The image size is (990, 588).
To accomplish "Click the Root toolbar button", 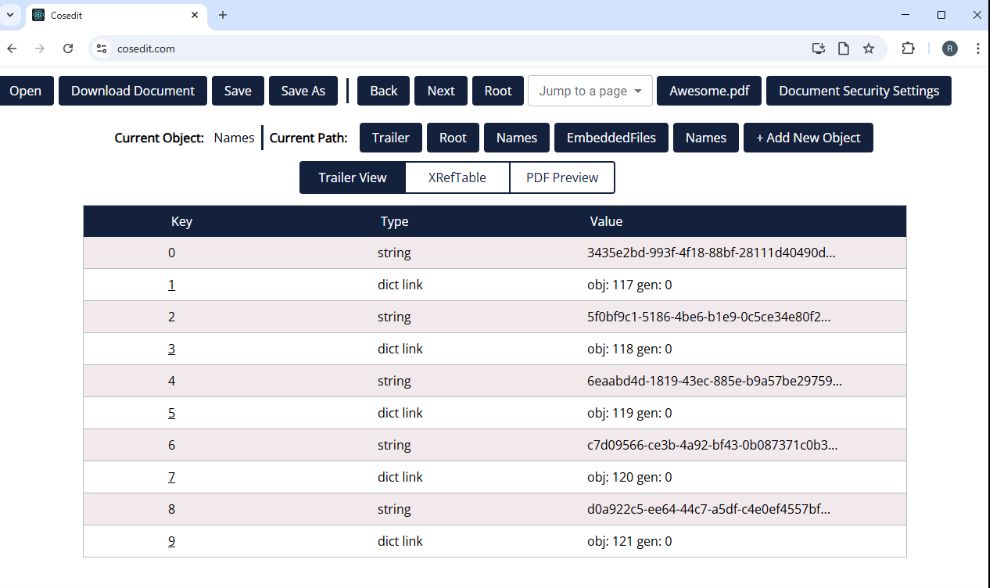I will click(498, 91).
